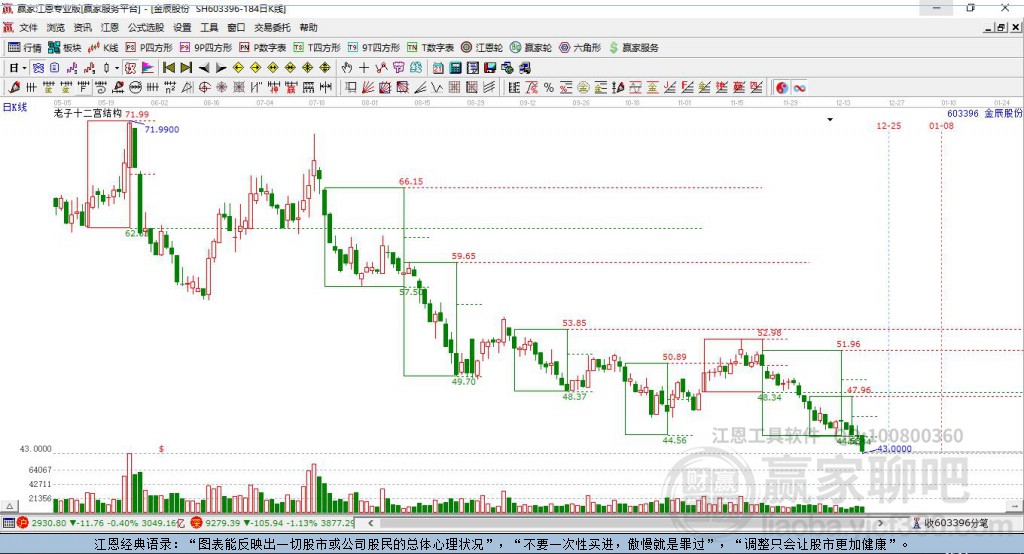Open the P四方形 tool
Viewport: 1024px width, 554px height.
[149, 48]
